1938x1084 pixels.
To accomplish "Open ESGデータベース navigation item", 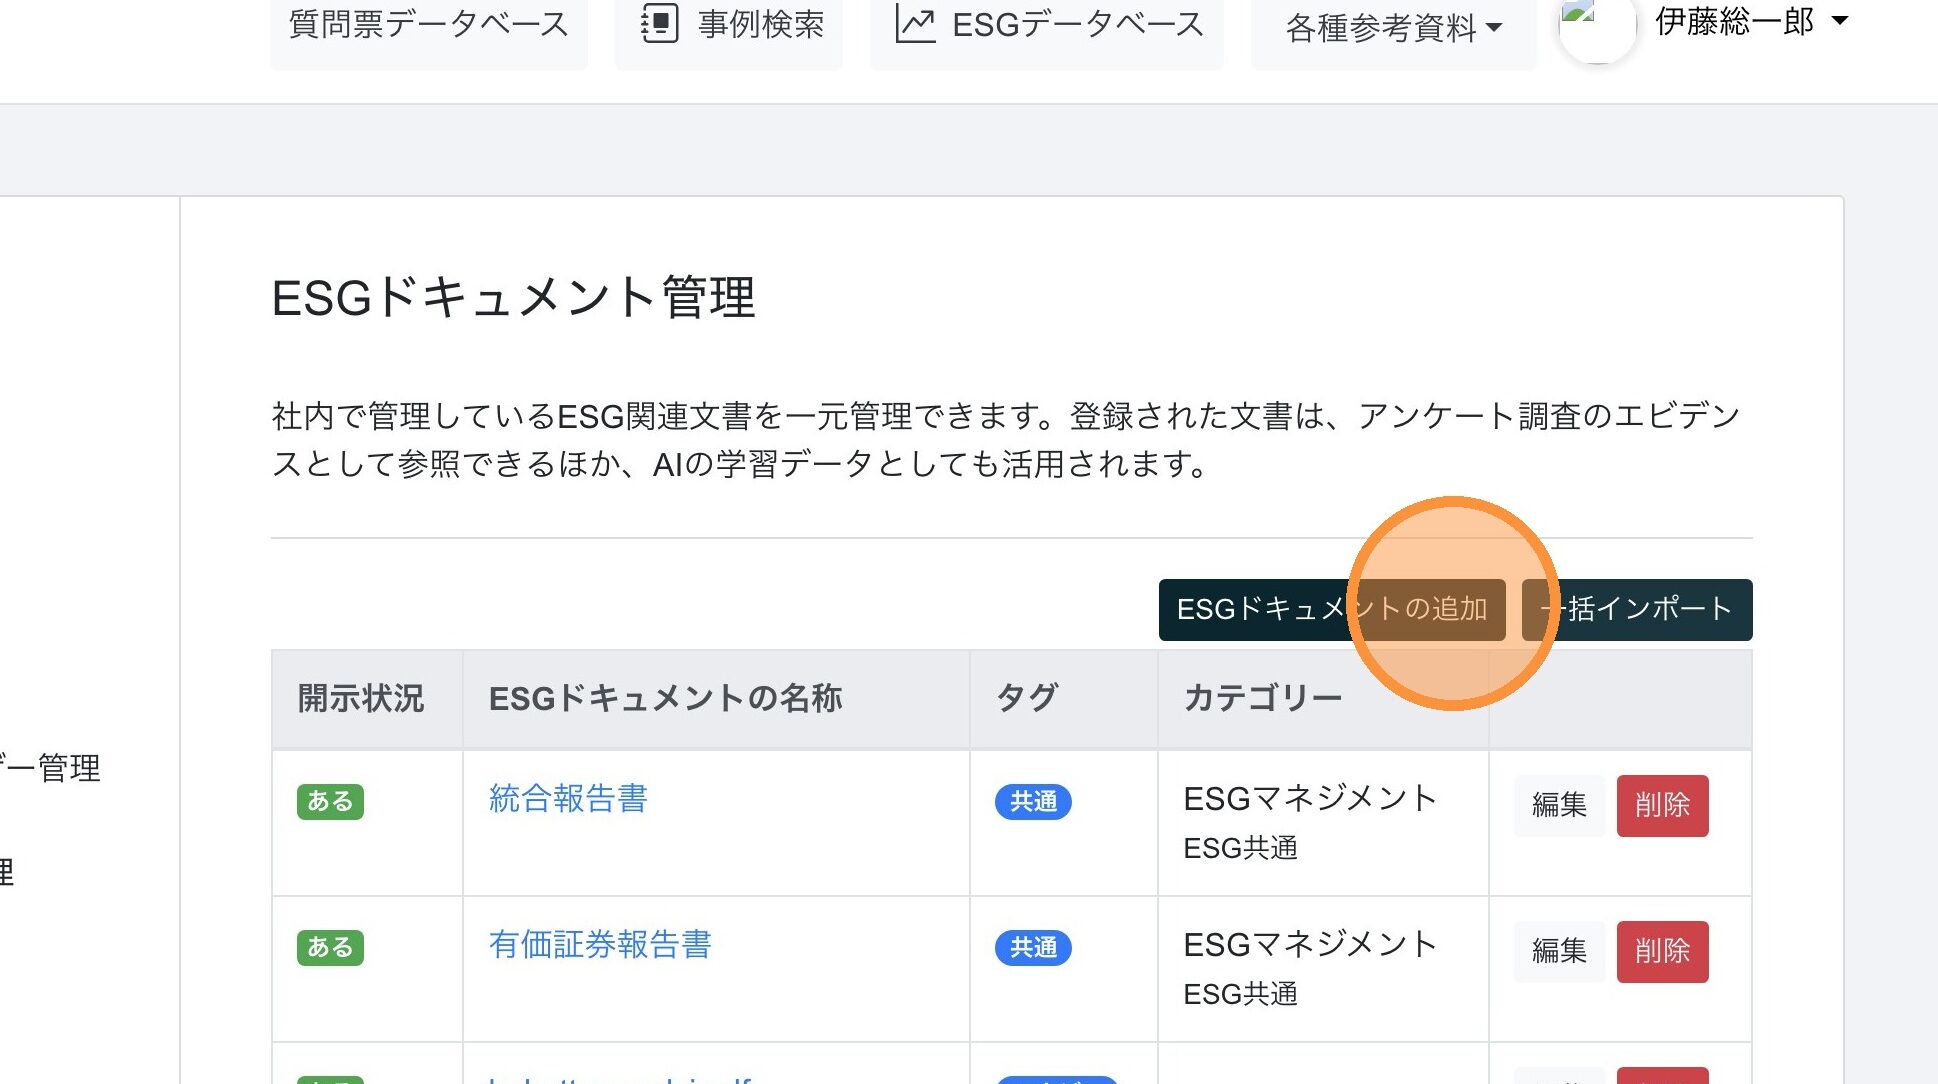I will tap(1077, 24).
